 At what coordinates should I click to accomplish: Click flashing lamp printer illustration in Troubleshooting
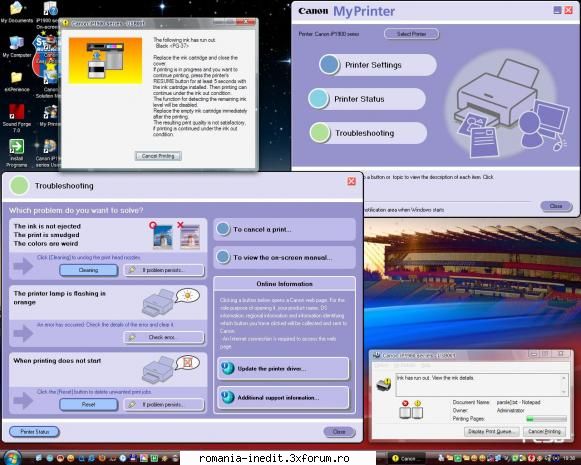point(170,302)
